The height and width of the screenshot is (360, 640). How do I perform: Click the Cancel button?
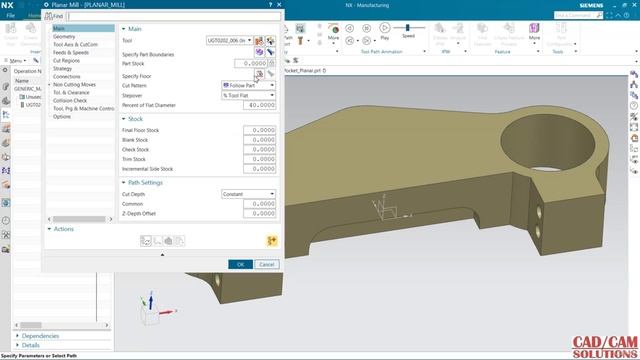point(267,264)
